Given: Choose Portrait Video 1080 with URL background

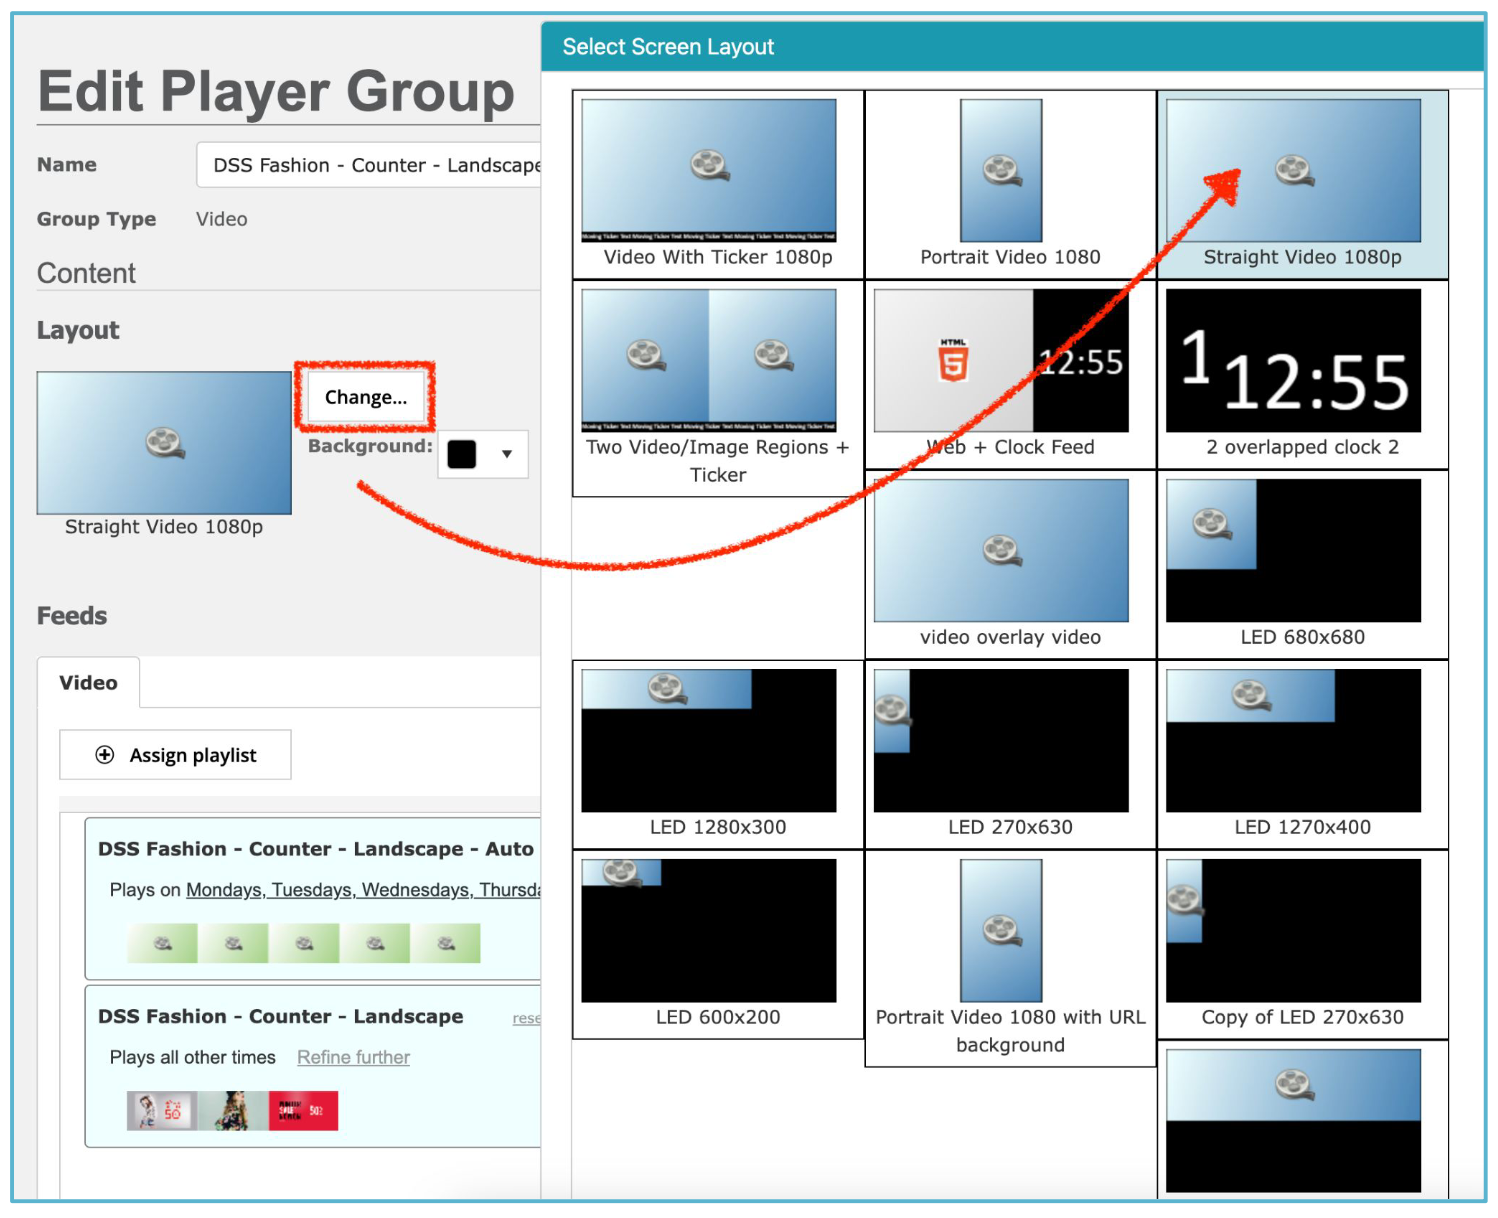Looking at the screenshot, I should click(x=1010, y=958).
